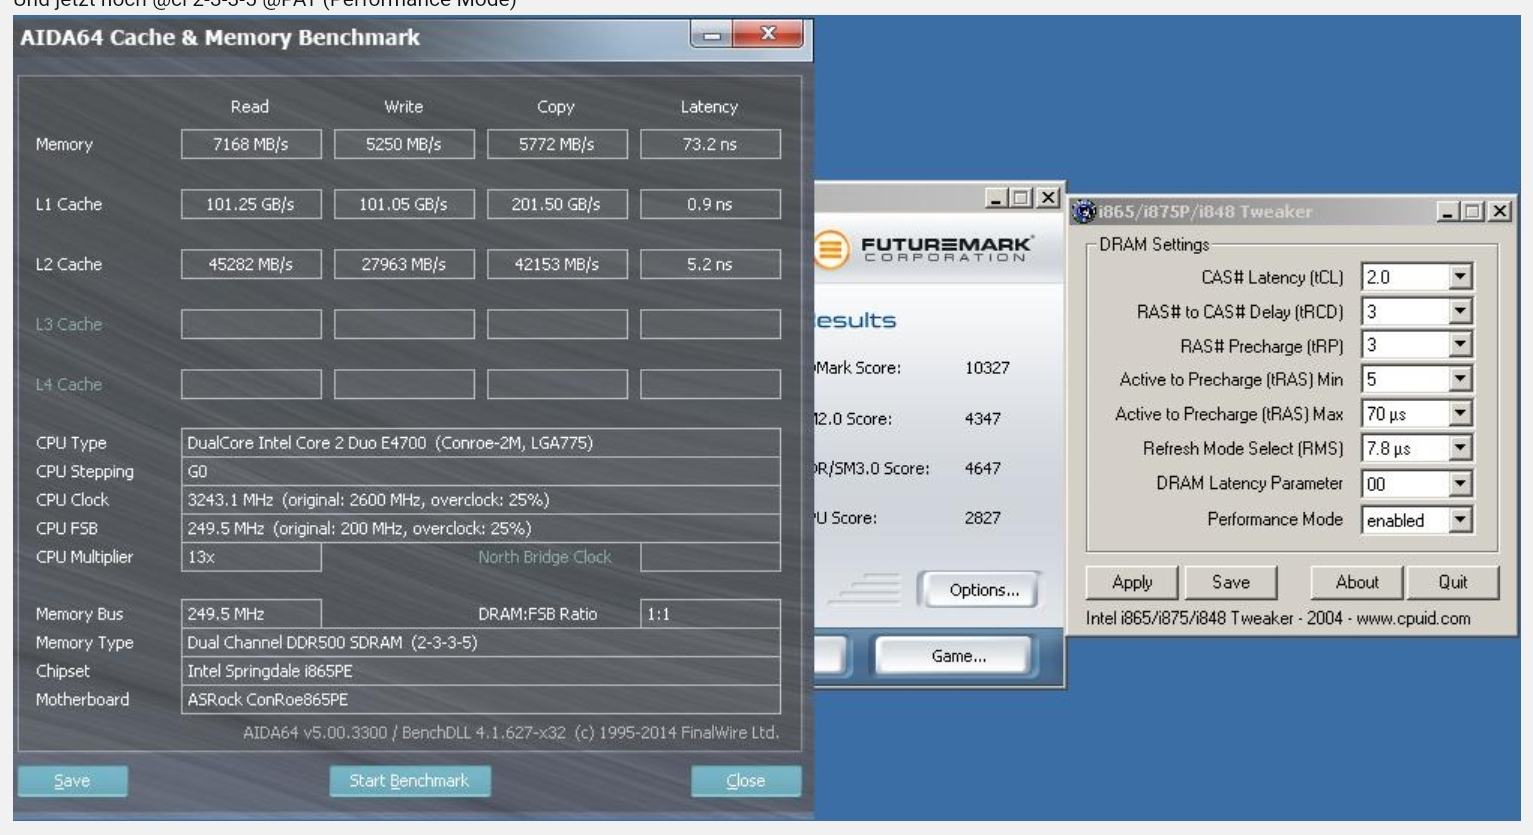Click L2 Cache Latency 5.2 ns value
The image size is (1533, 835).
[710, 264]
